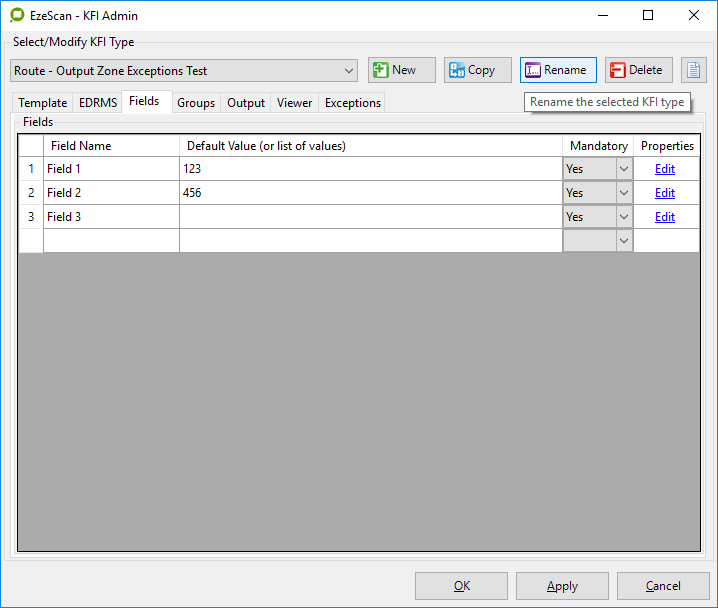Expand Mandatory dropdown for Field 2
Screen dimensions: 718x608
coord(624,193)
